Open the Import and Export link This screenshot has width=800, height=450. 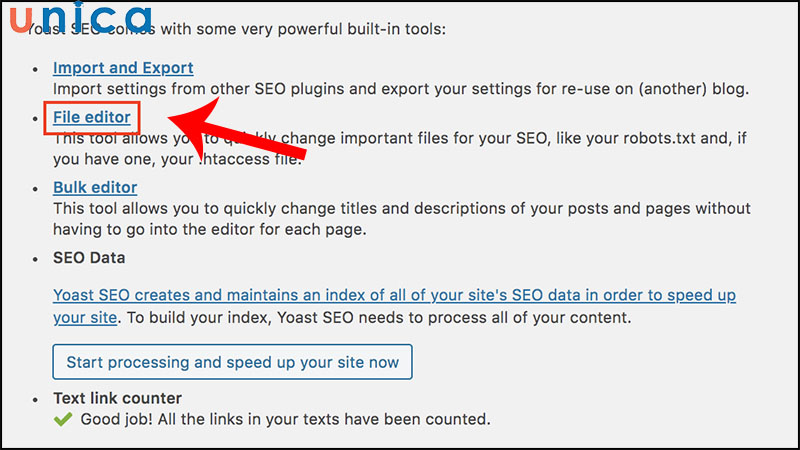(123, 68)
